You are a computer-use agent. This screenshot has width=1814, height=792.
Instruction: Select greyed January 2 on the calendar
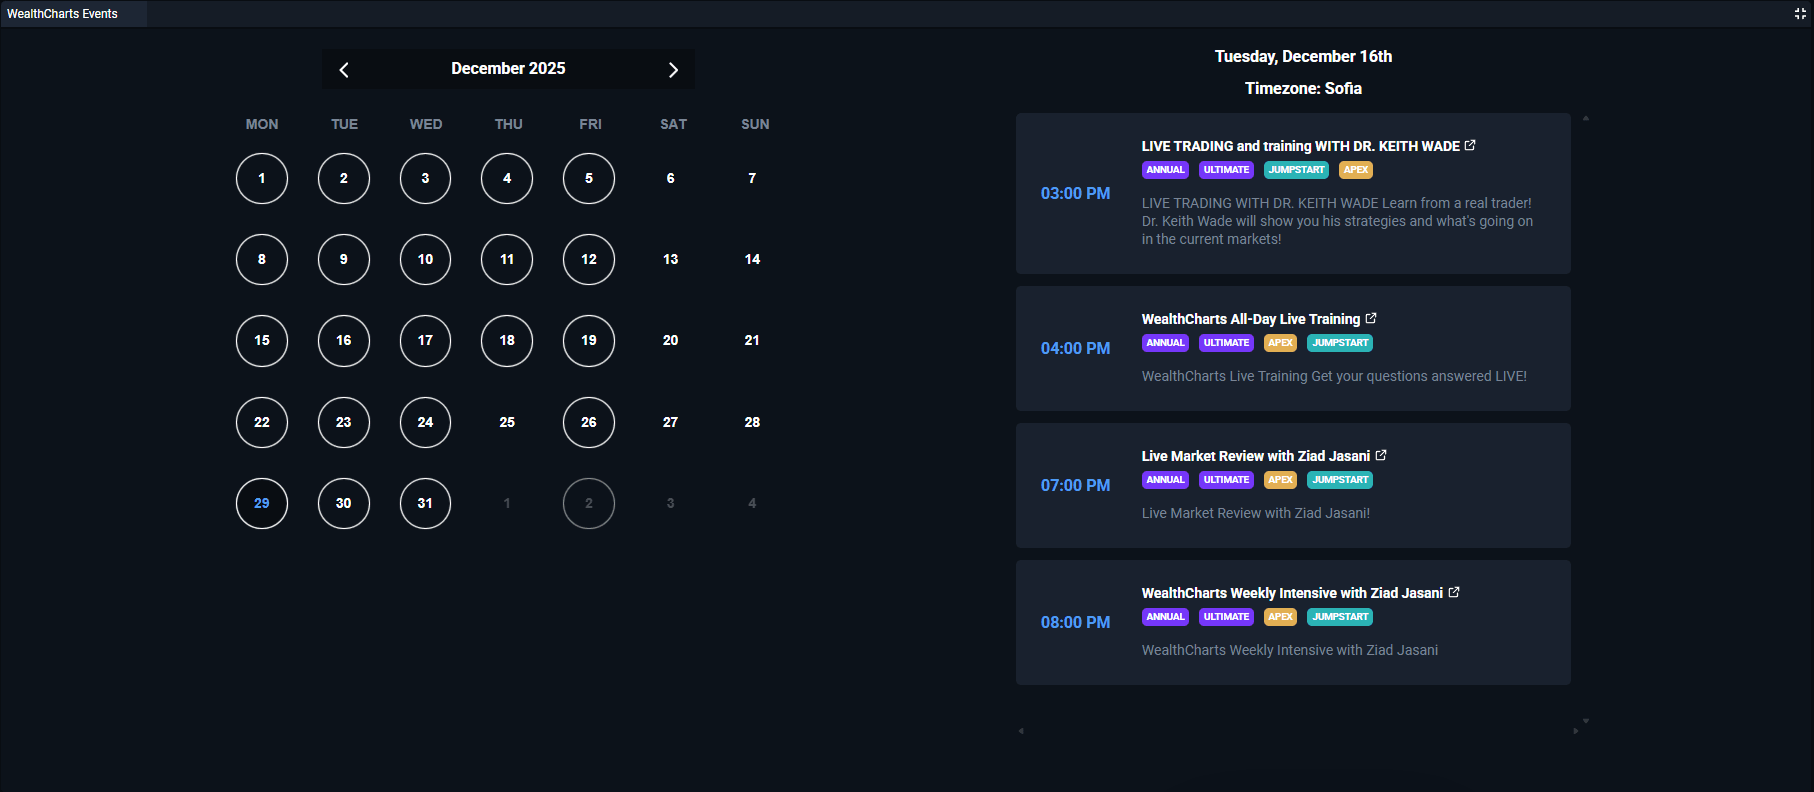click(x=589, y=503)
